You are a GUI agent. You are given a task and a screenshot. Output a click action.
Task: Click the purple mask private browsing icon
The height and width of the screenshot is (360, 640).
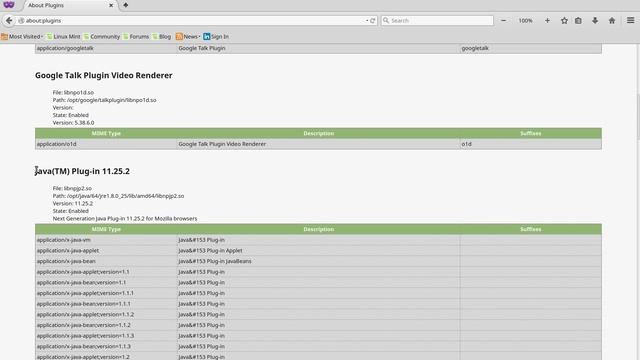pyautogui.click(x=9, y=4)
